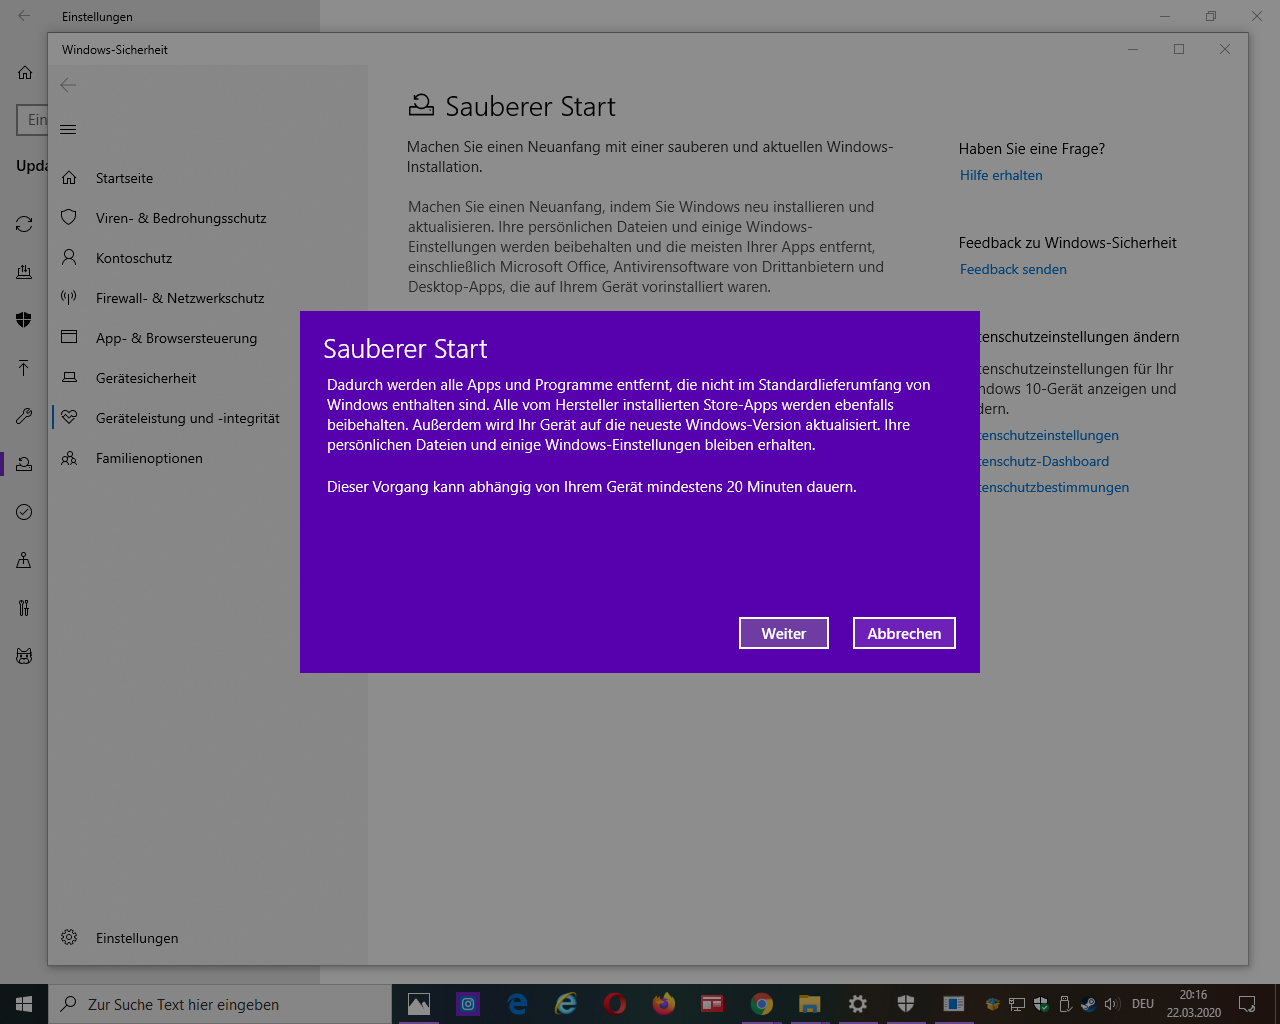Toggle the hamburger menu in Windows-Sicherheit
Viewport: 1280px width, 1024px height.
point(68,129)
